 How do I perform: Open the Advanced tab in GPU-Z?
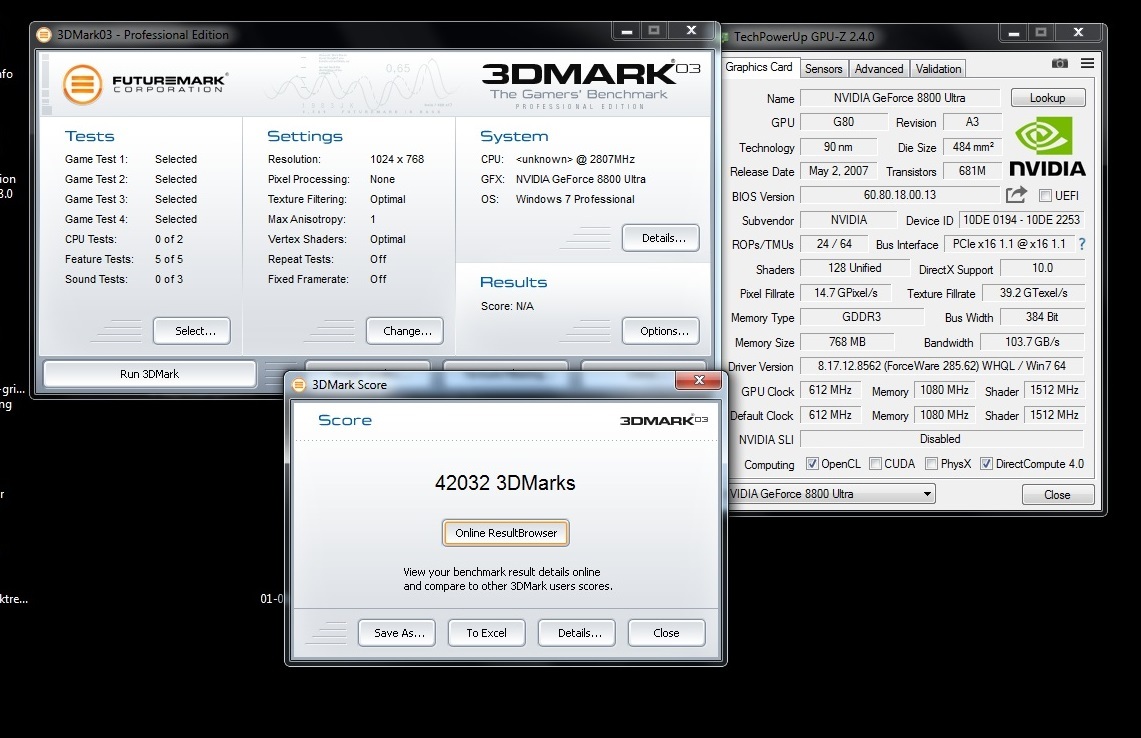pos(879,69)
